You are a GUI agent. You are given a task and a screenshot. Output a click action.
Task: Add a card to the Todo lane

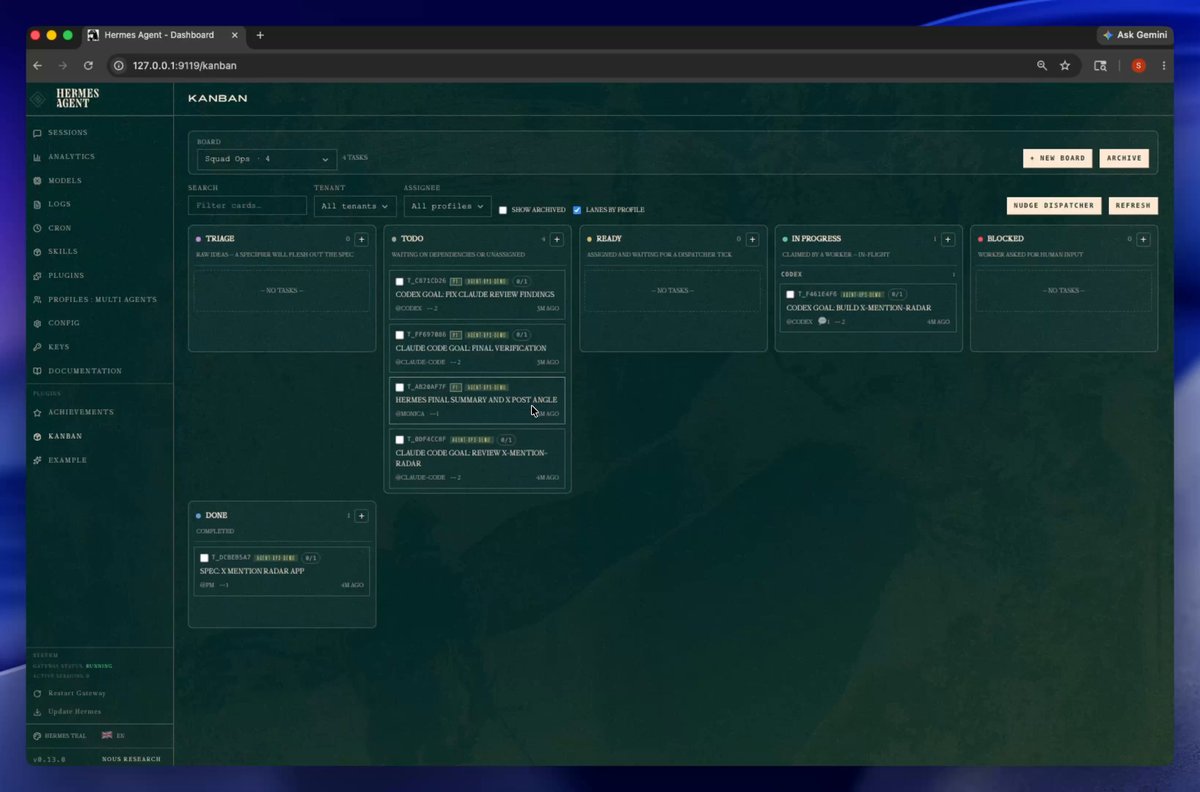tap(557, 239)
